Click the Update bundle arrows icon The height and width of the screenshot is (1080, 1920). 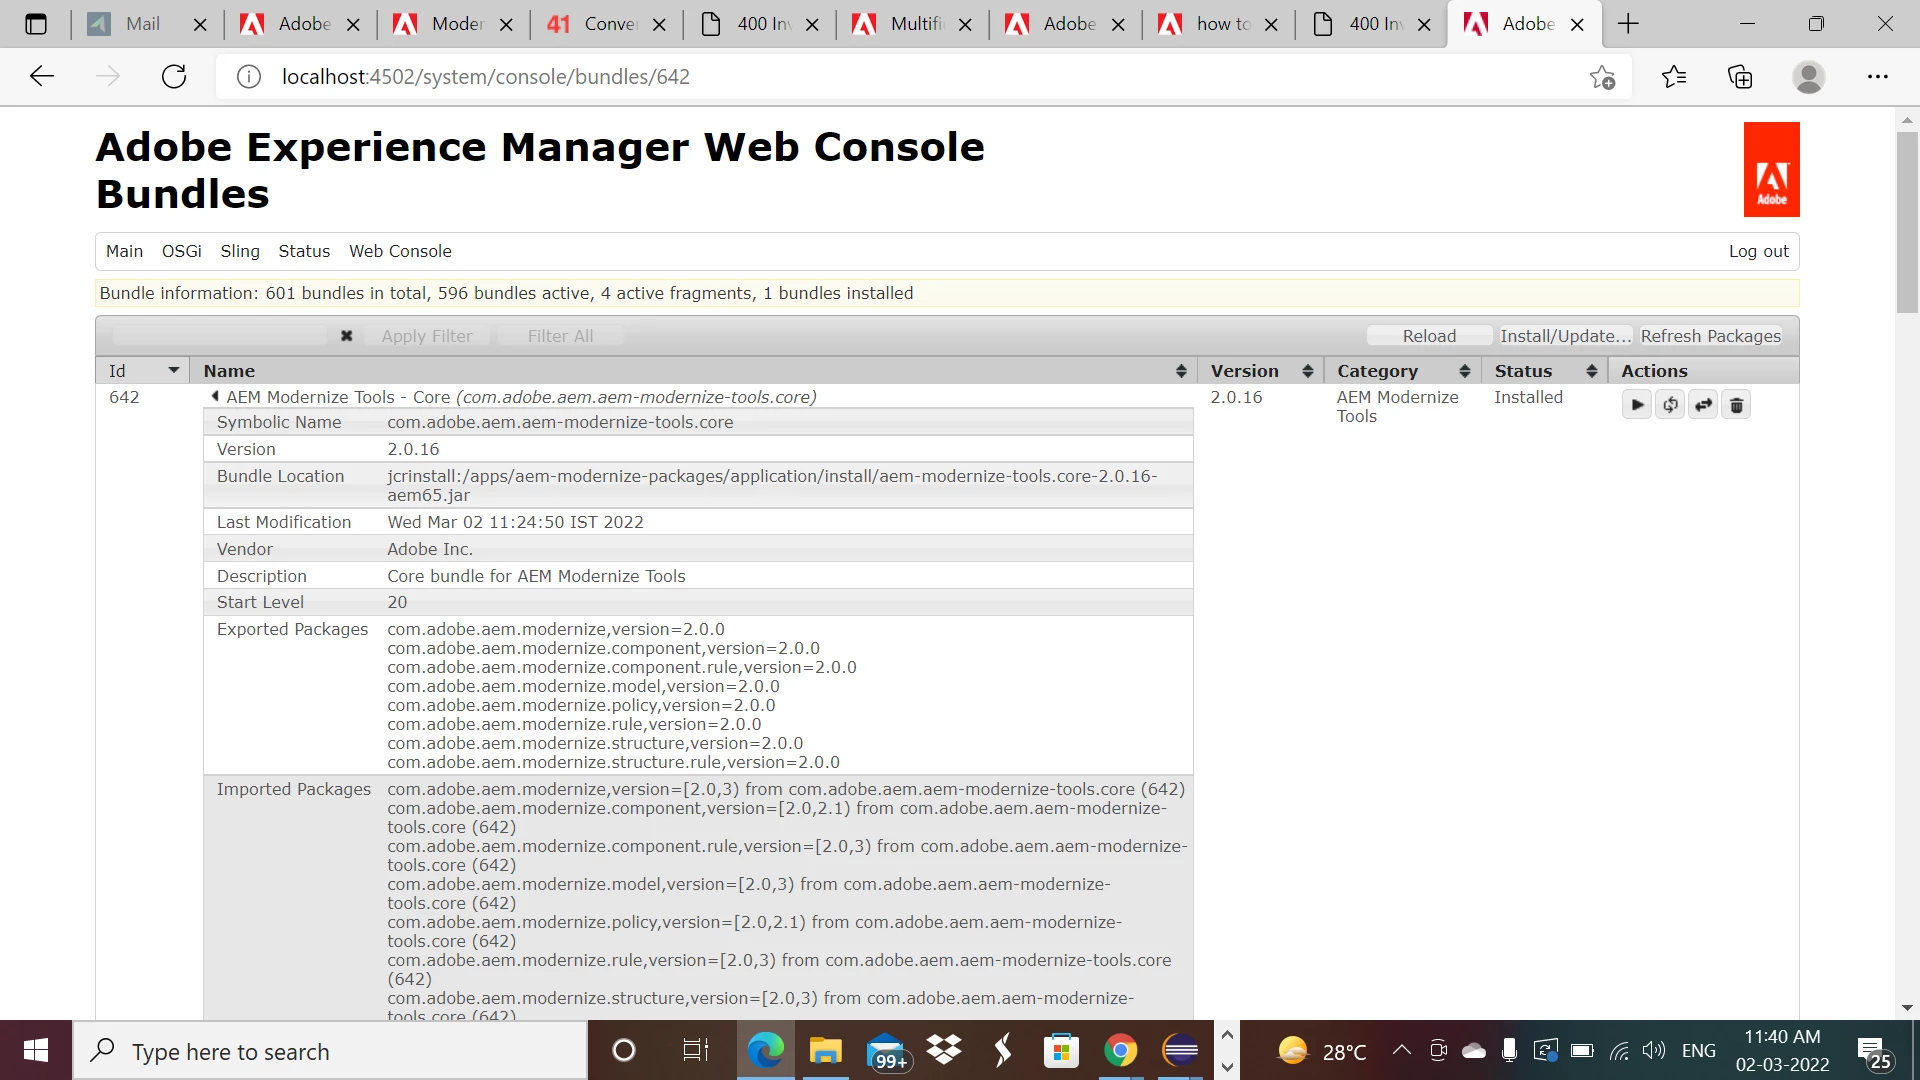click(x=1703, y=405)
